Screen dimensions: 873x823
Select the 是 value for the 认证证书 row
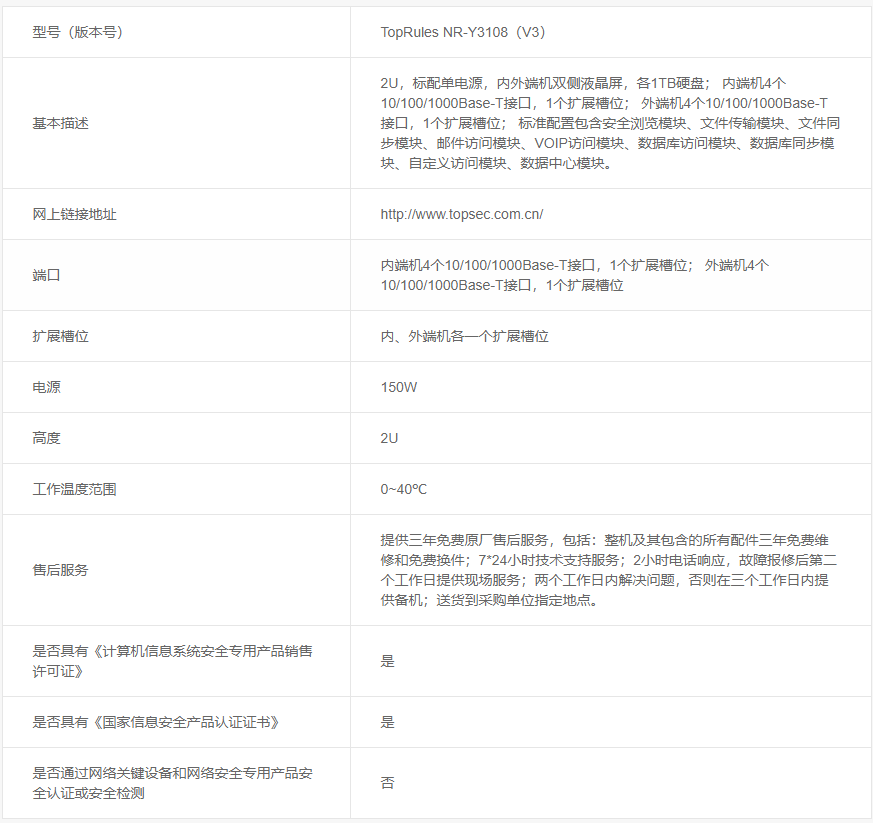tap(388, 722)
